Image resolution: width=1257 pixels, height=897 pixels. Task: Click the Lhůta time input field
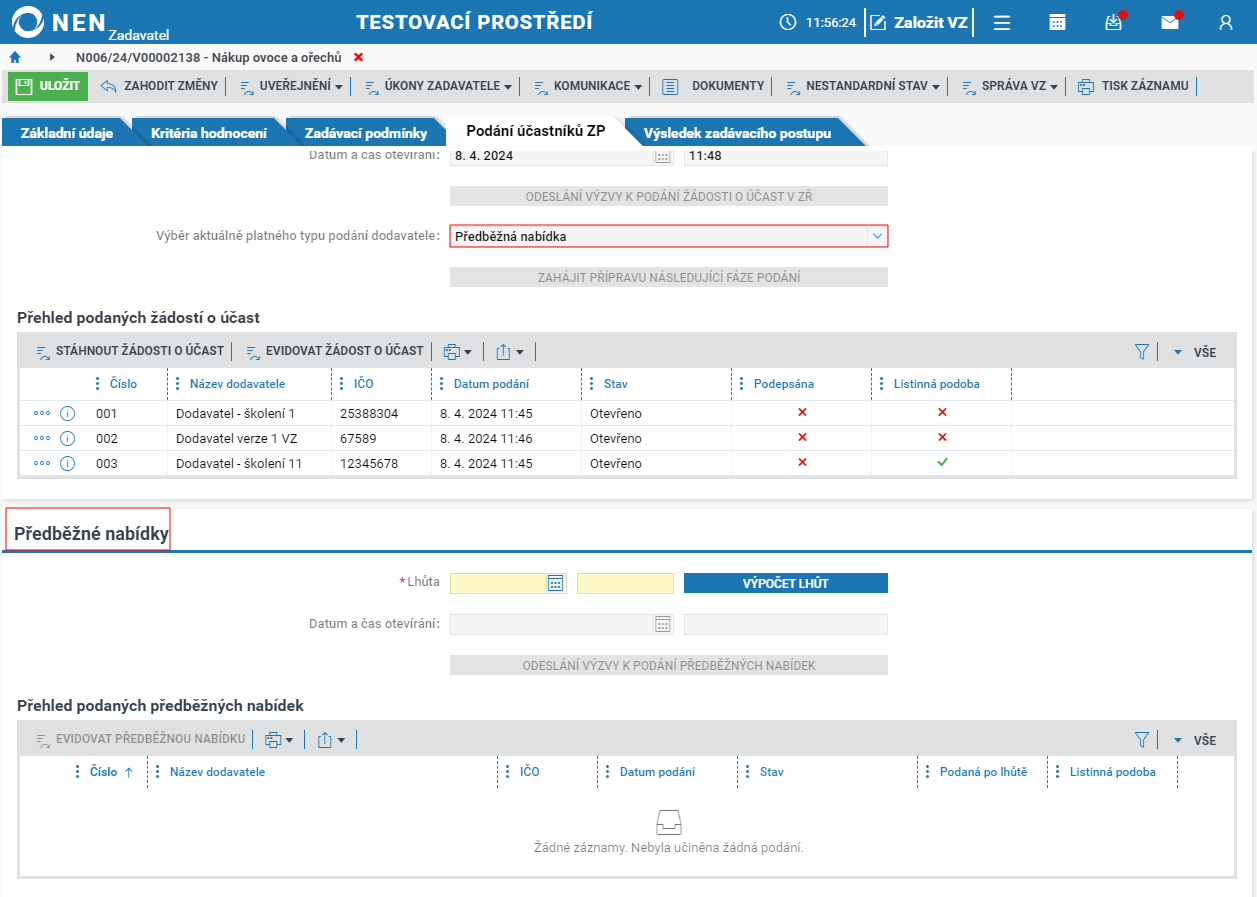point(625,583)
